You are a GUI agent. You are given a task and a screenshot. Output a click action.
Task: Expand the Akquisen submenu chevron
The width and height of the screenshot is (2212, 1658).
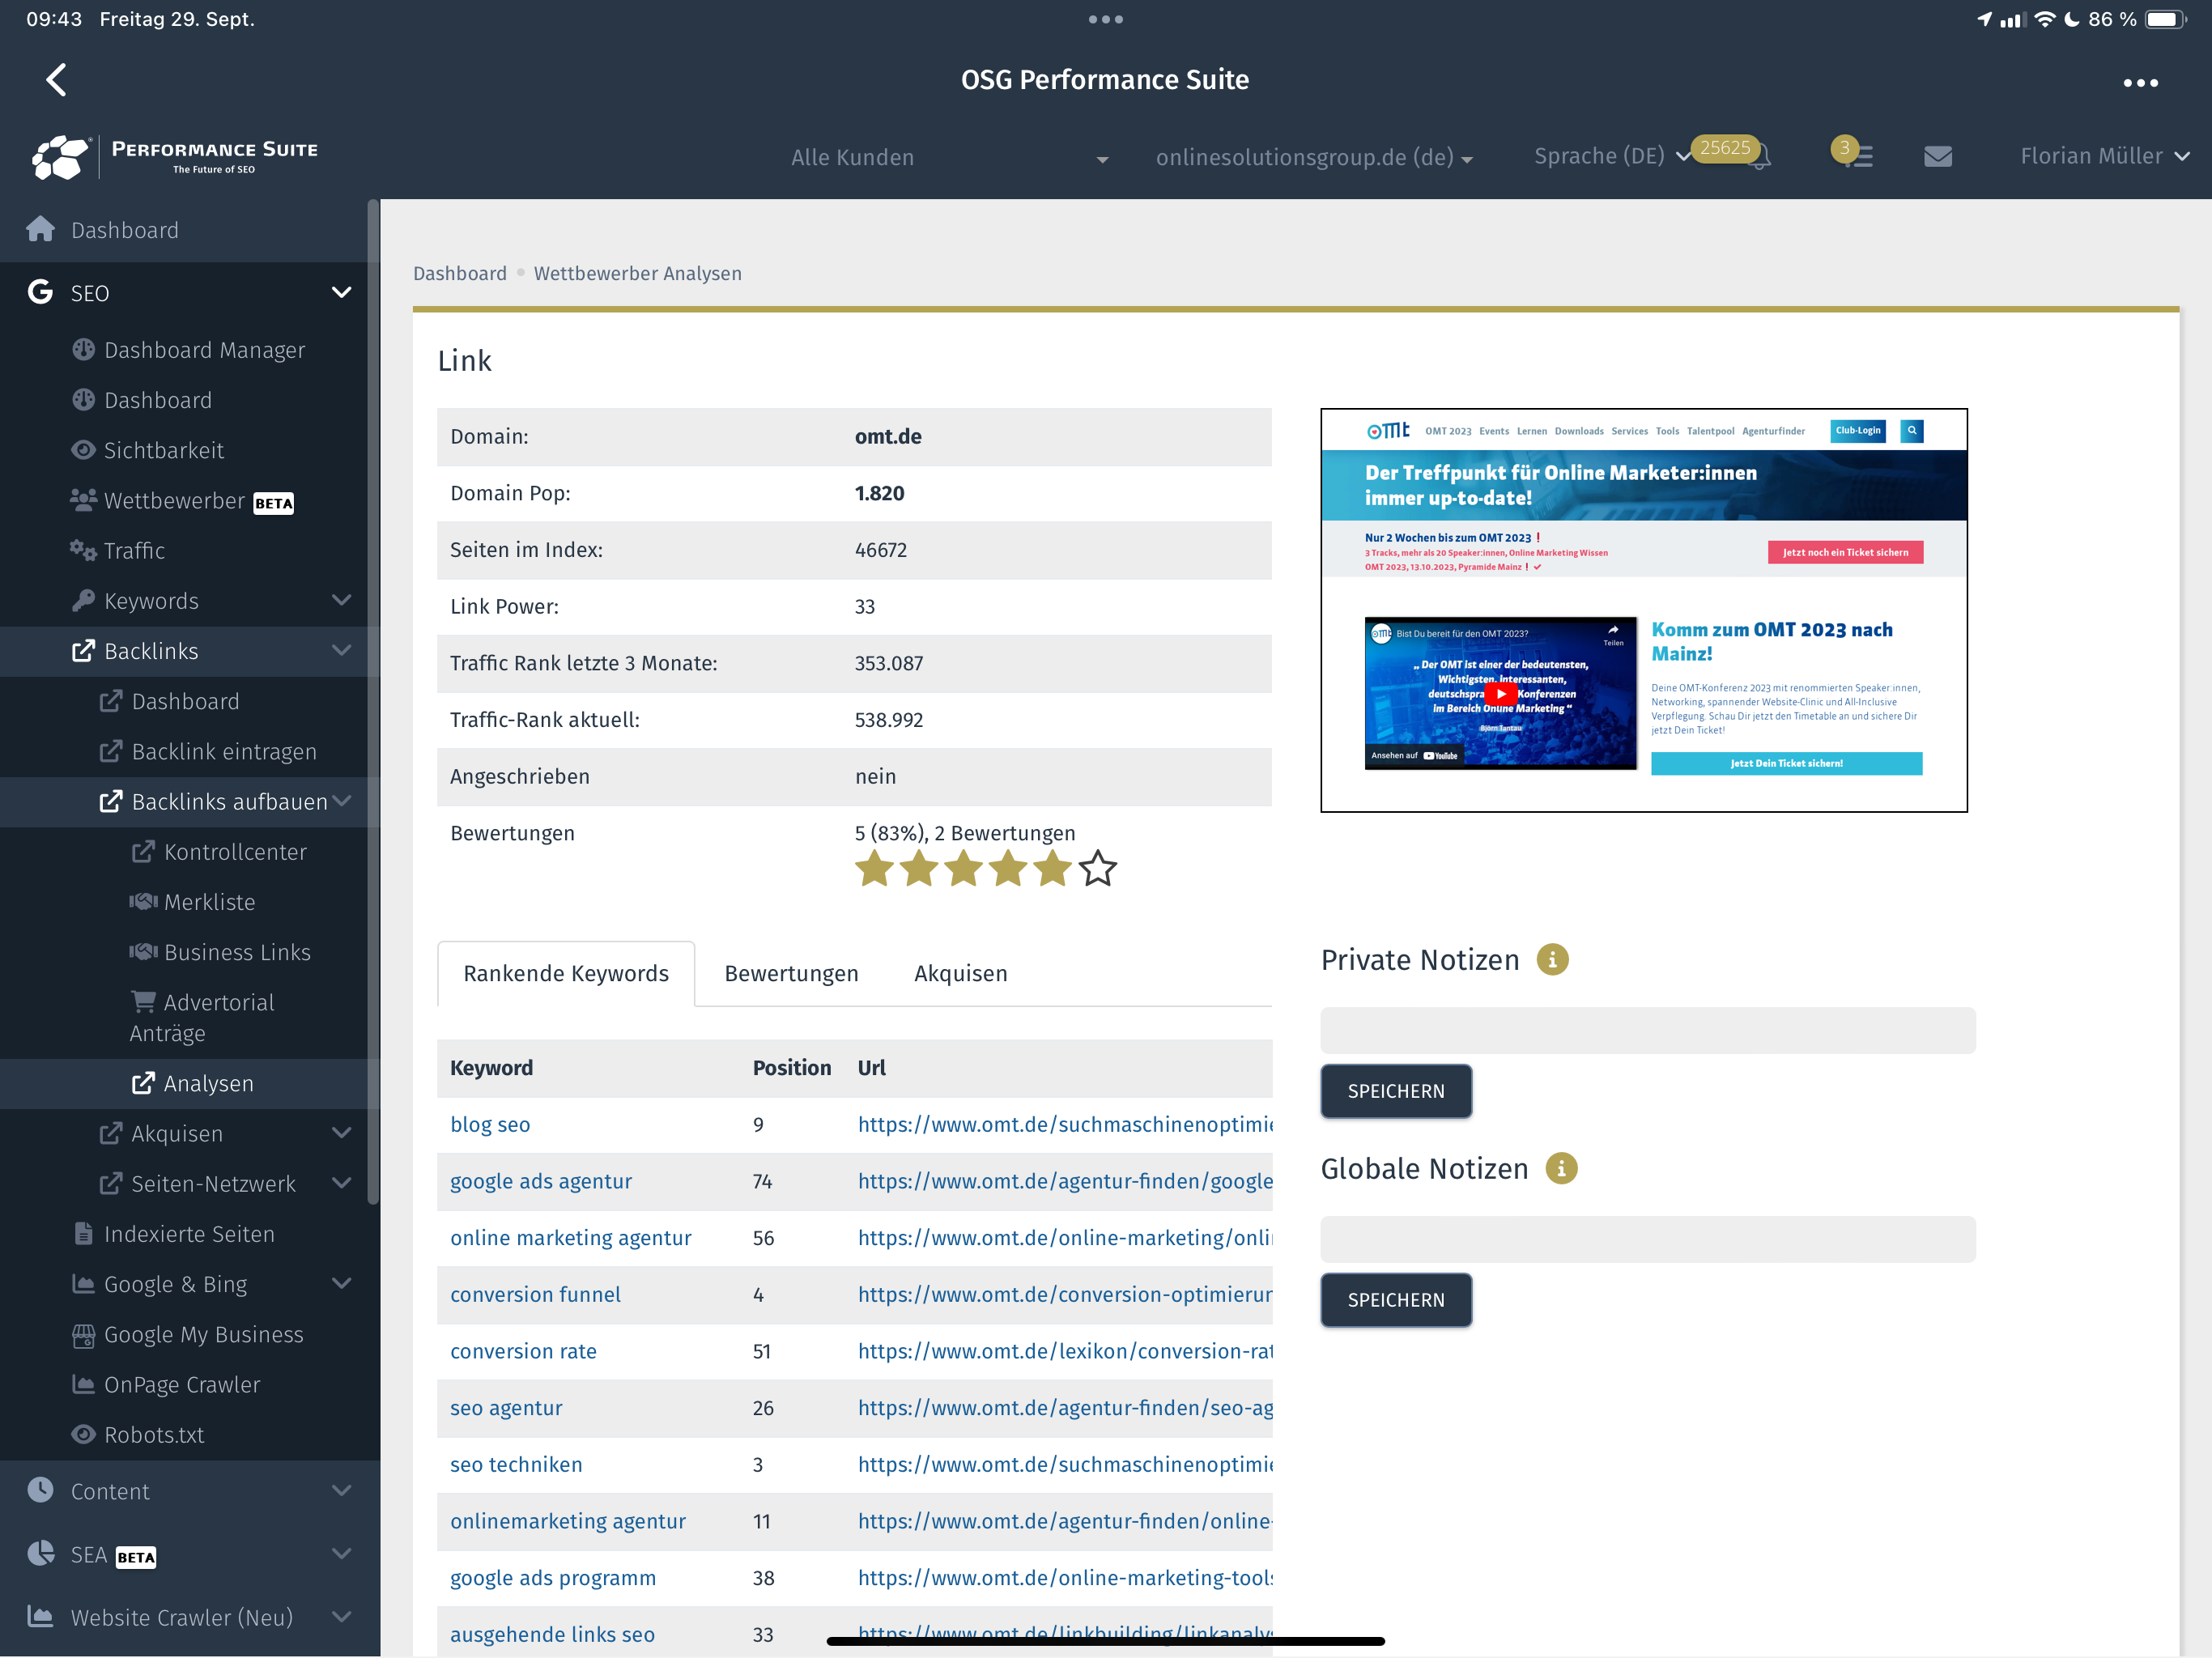[341, 1133]
